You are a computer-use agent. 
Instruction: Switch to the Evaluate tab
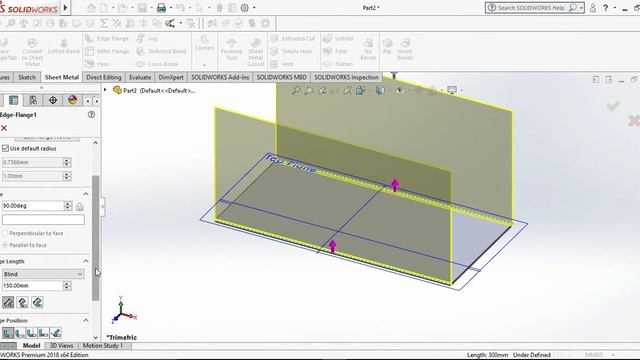140,77
